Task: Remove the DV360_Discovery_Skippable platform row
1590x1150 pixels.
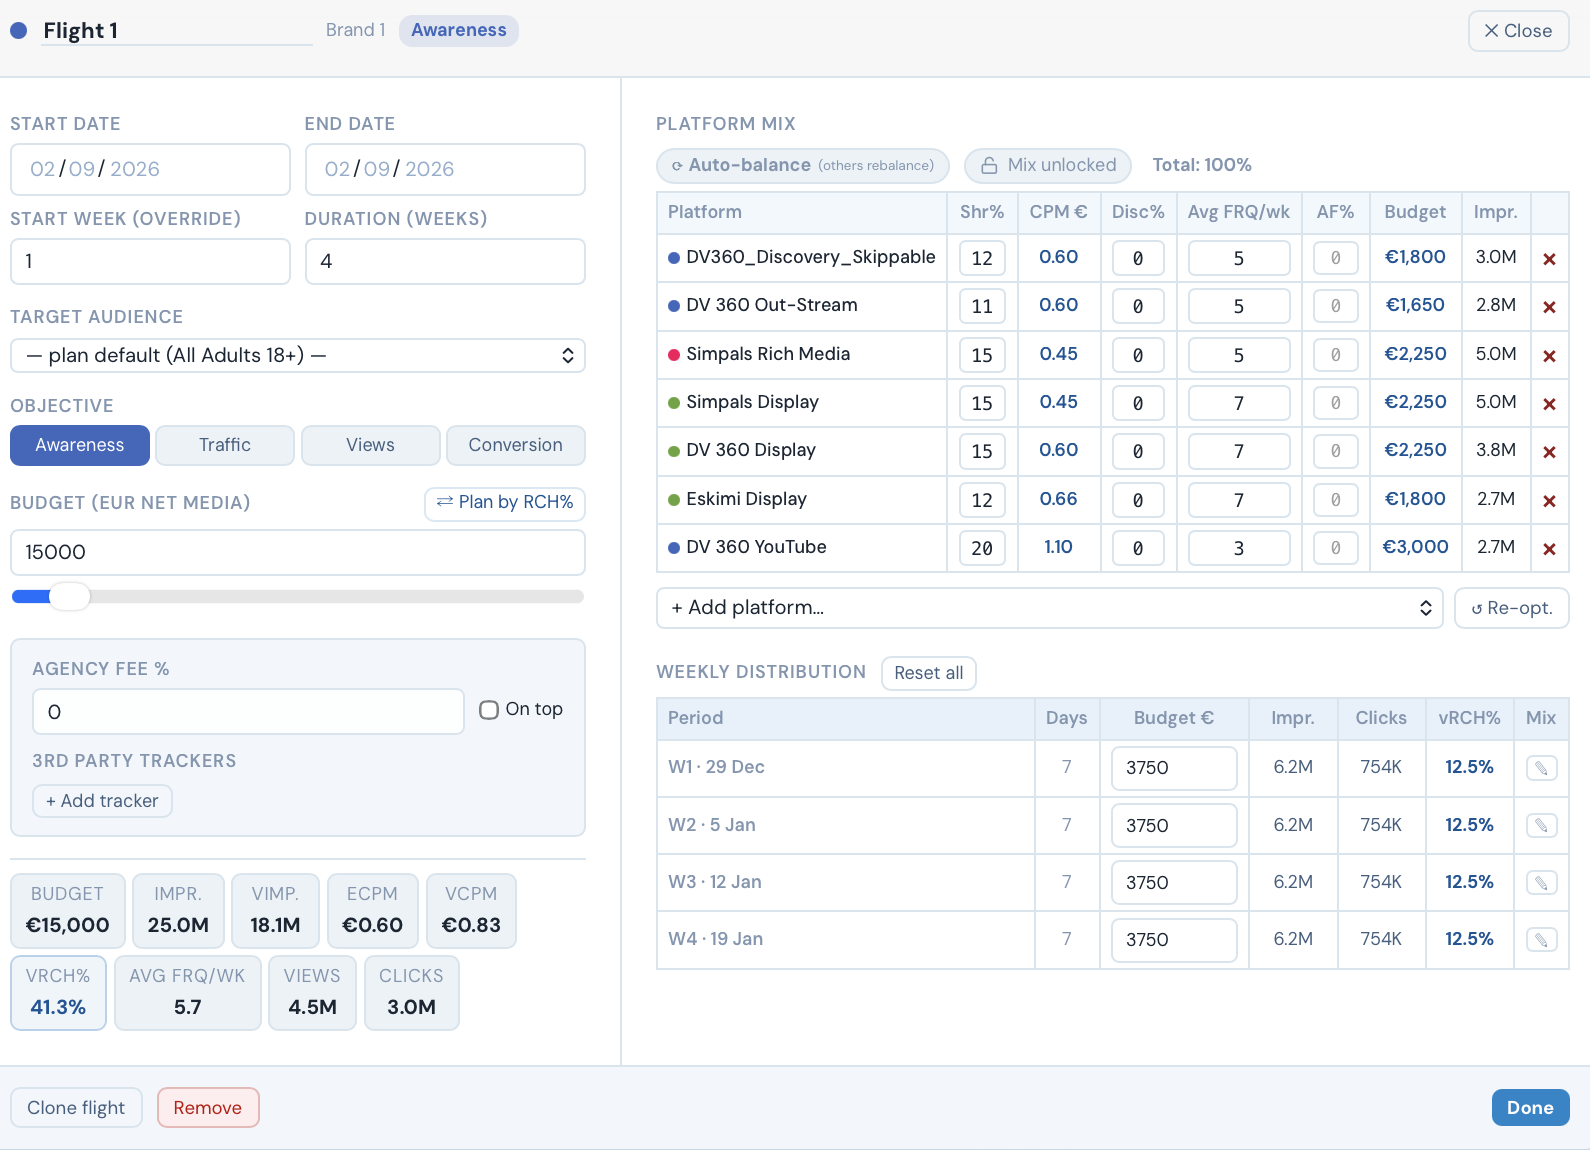Action: pos(1549,259)
